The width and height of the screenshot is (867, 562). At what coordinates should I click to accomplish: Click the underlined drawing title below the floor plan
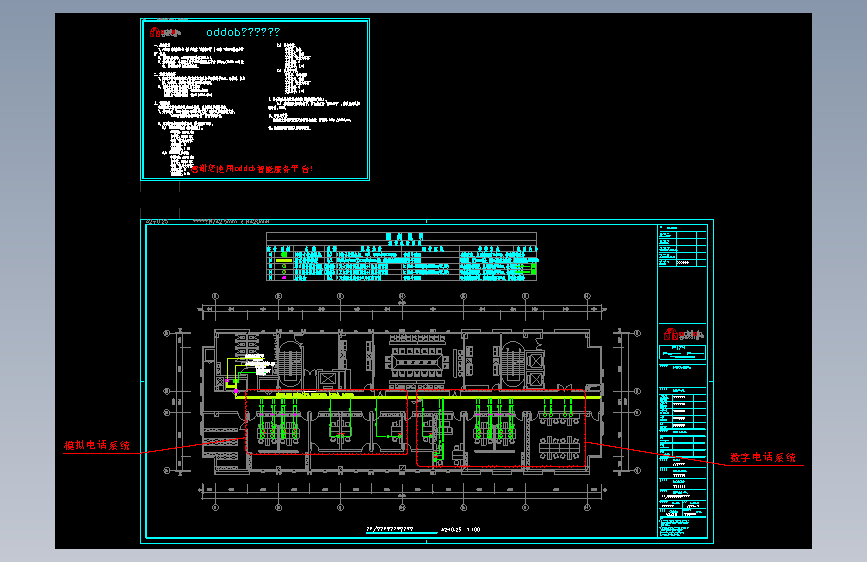[390, 529]
